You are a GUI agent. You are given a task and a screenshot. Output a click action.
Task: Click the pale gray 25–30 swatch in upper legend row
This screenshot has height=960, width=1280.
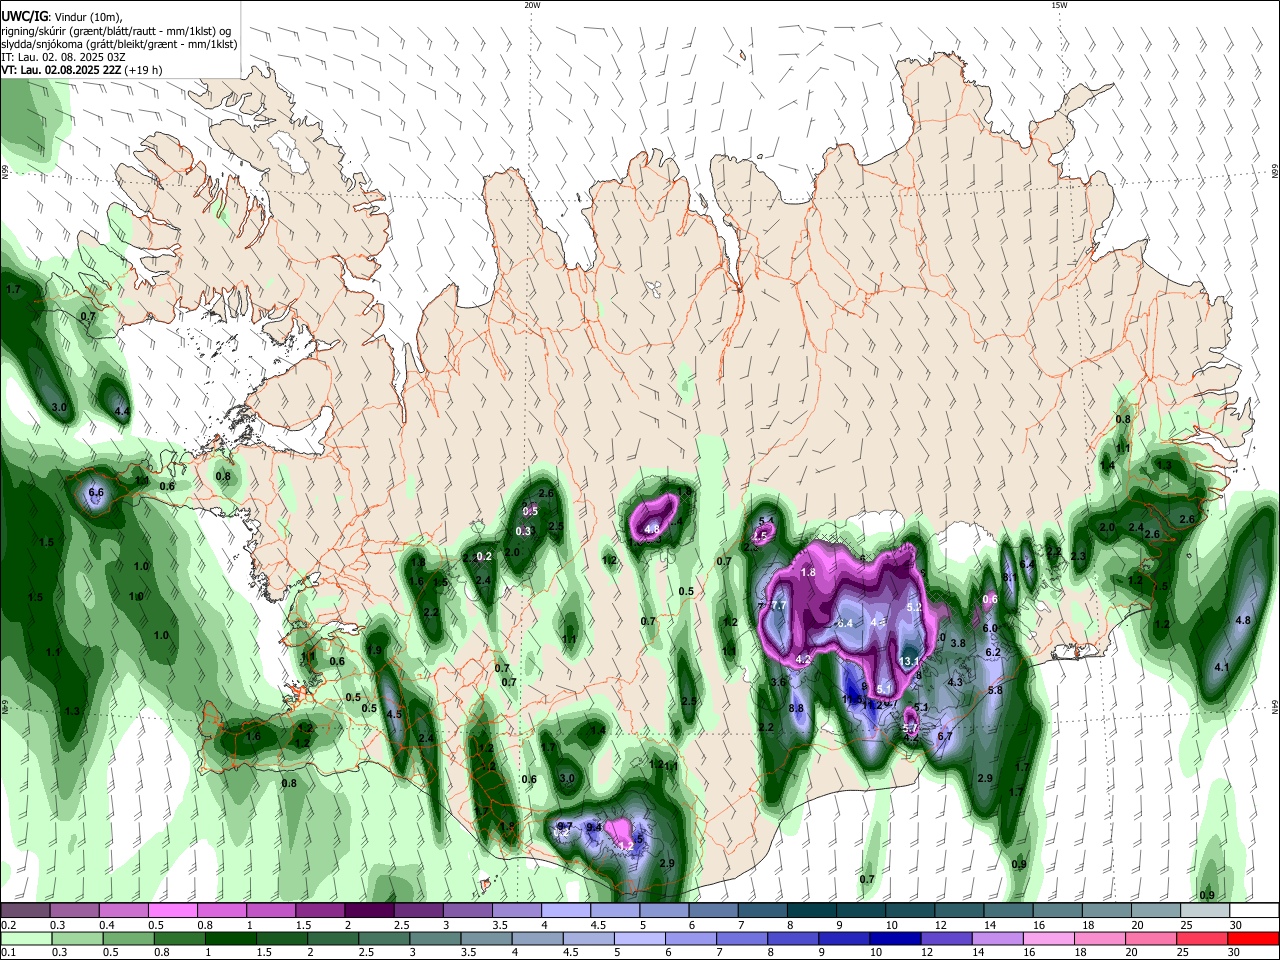tap(1204, 910)
